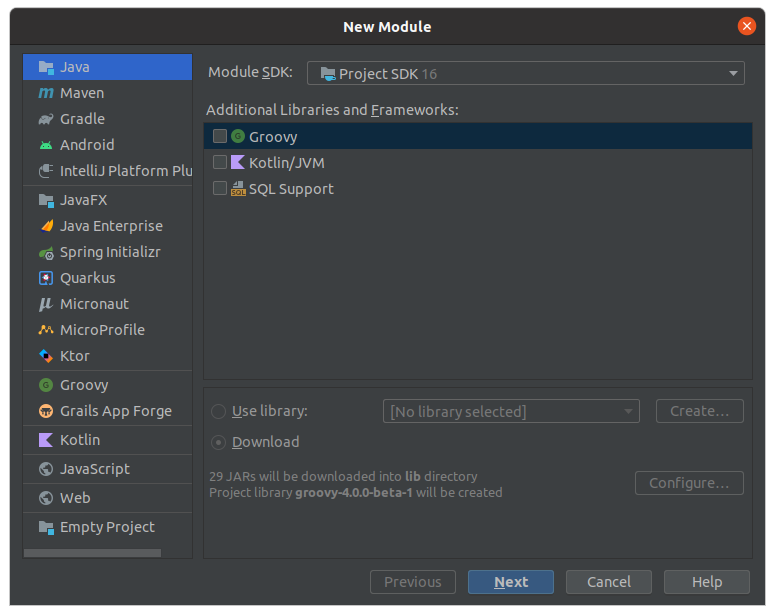
Task: Click the Spring Initializr leaf icon
Action: point(46,253)
